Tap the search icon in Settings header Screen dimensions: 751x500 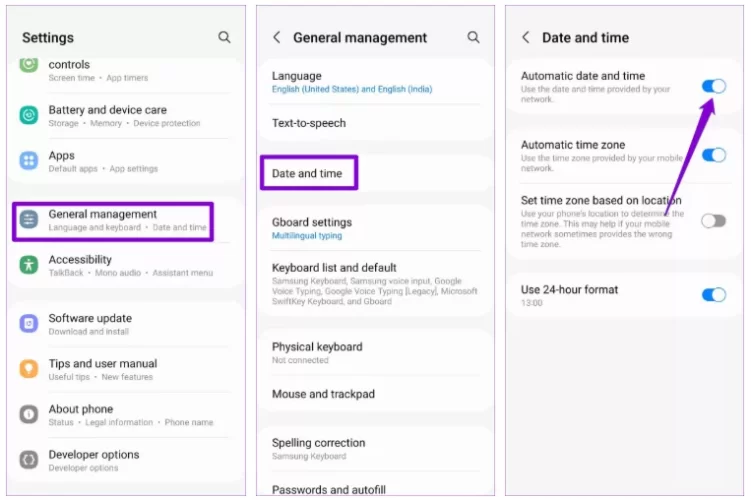click(x=224, y=37)
